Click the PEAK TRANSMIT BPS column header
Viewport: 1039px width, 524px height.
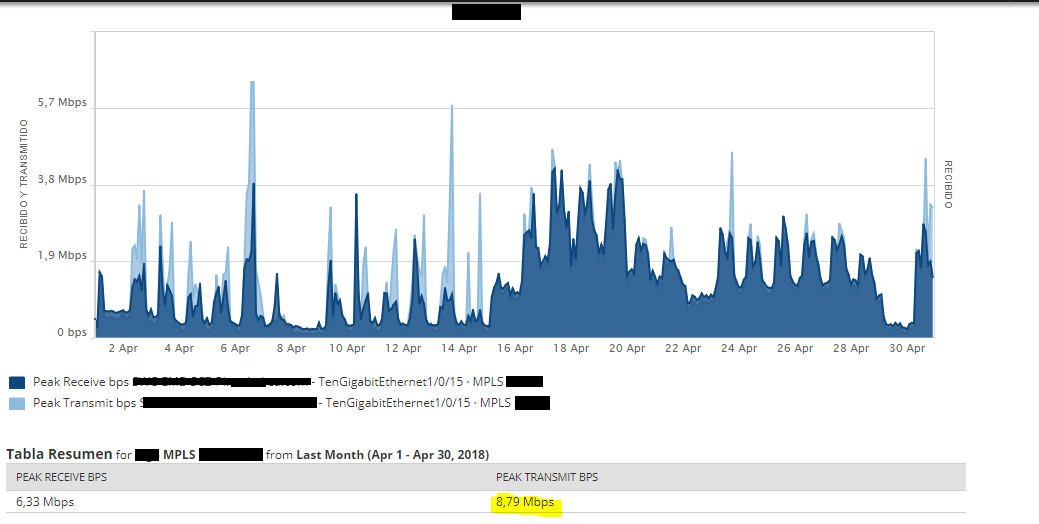(547, 477)
